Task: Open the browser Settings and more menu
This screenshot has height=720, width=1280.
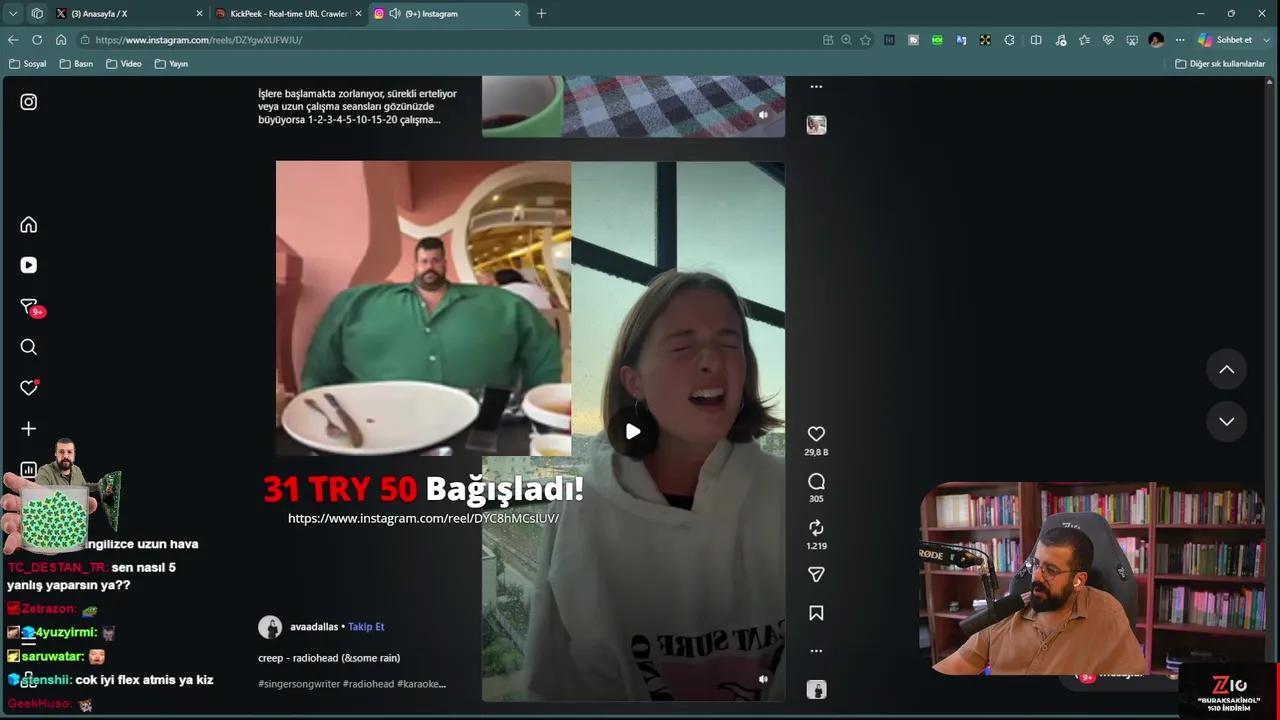Action: (1180, 40)
